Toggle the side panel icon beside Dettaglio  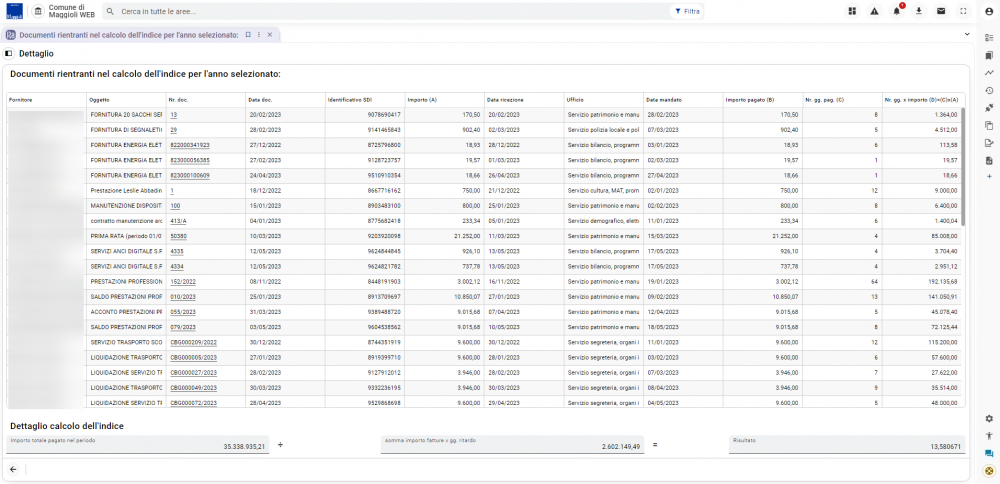coord(9,54)
